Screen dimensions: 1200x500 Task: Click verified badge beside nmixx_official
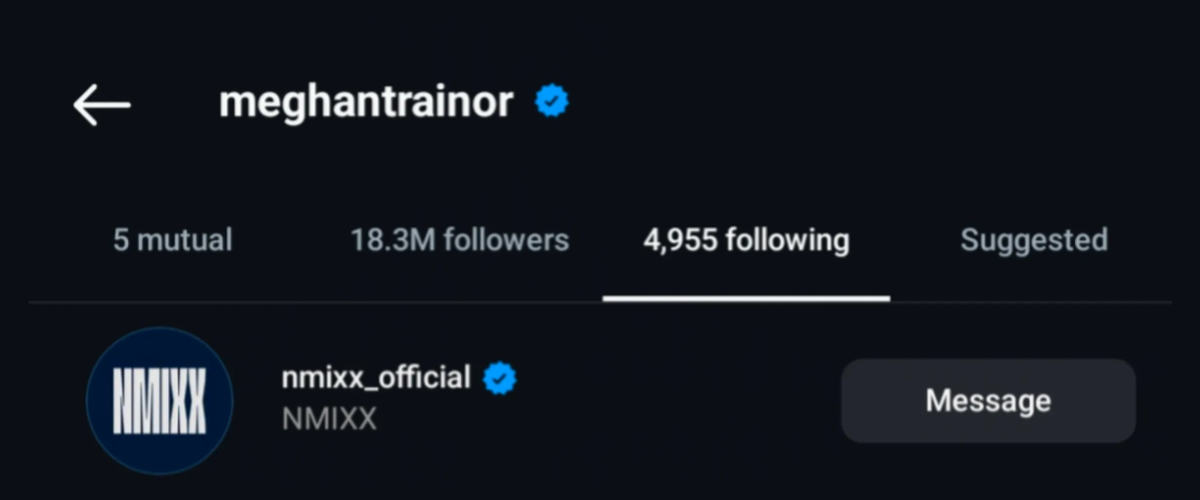tap(500, 378)
